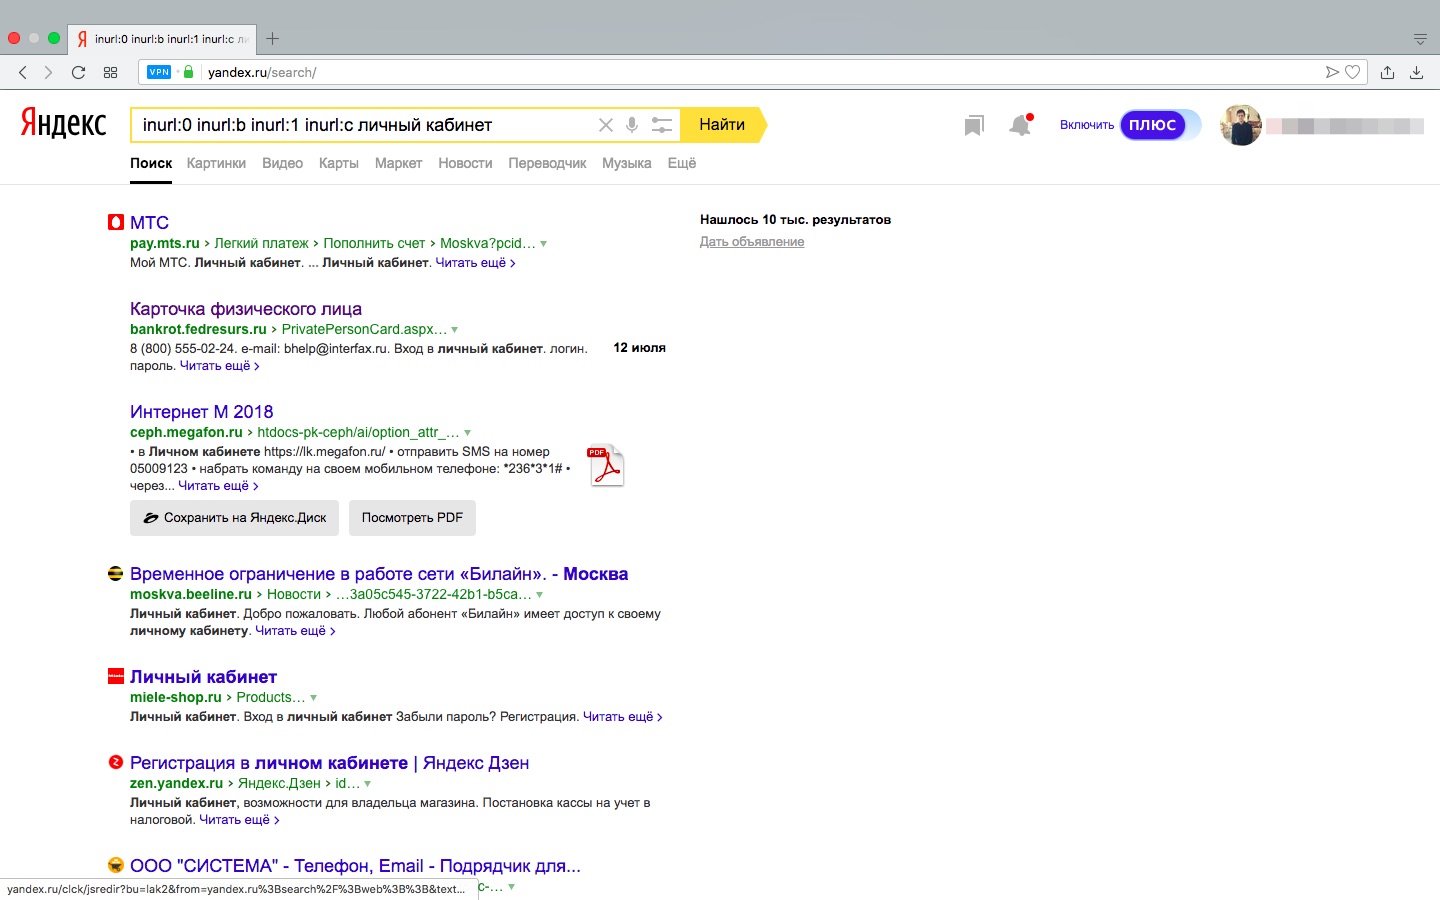
Task: Open the Билайн network restriction result
Action: pyautogui.click(x=379, y=574)
